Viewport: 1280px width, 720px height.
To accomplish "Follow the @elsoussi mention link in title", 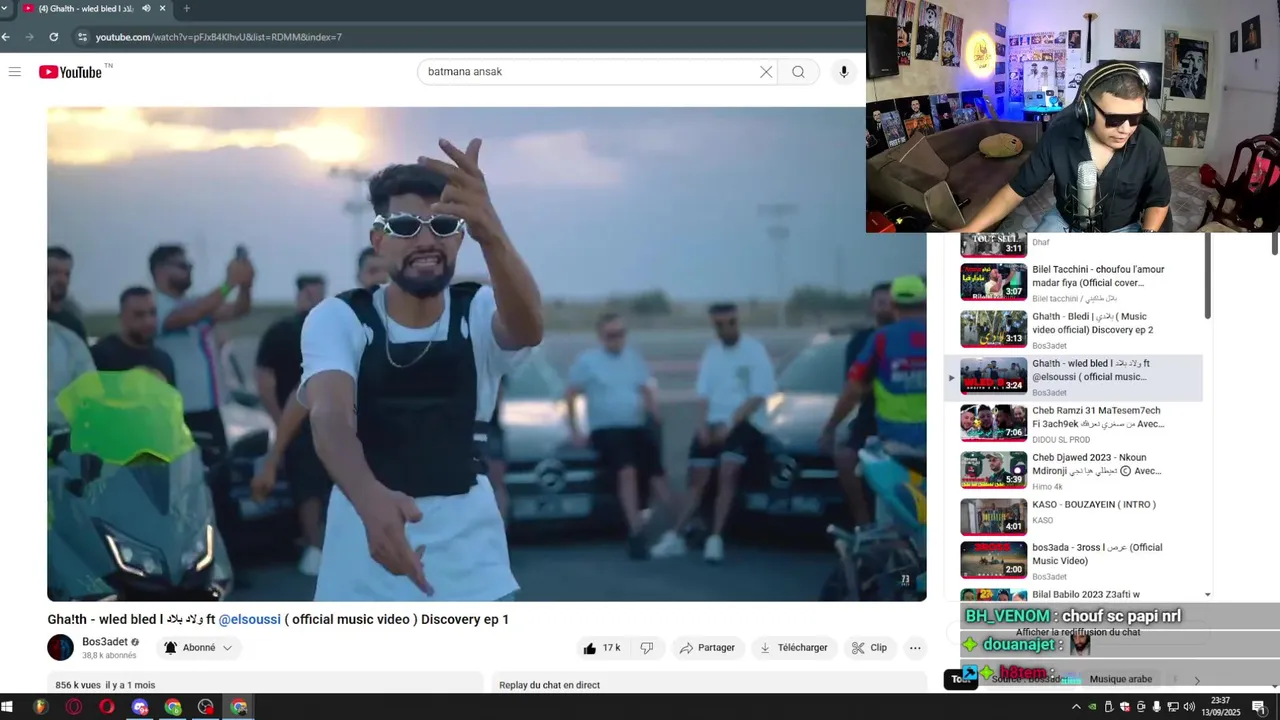I will point(250,620).
